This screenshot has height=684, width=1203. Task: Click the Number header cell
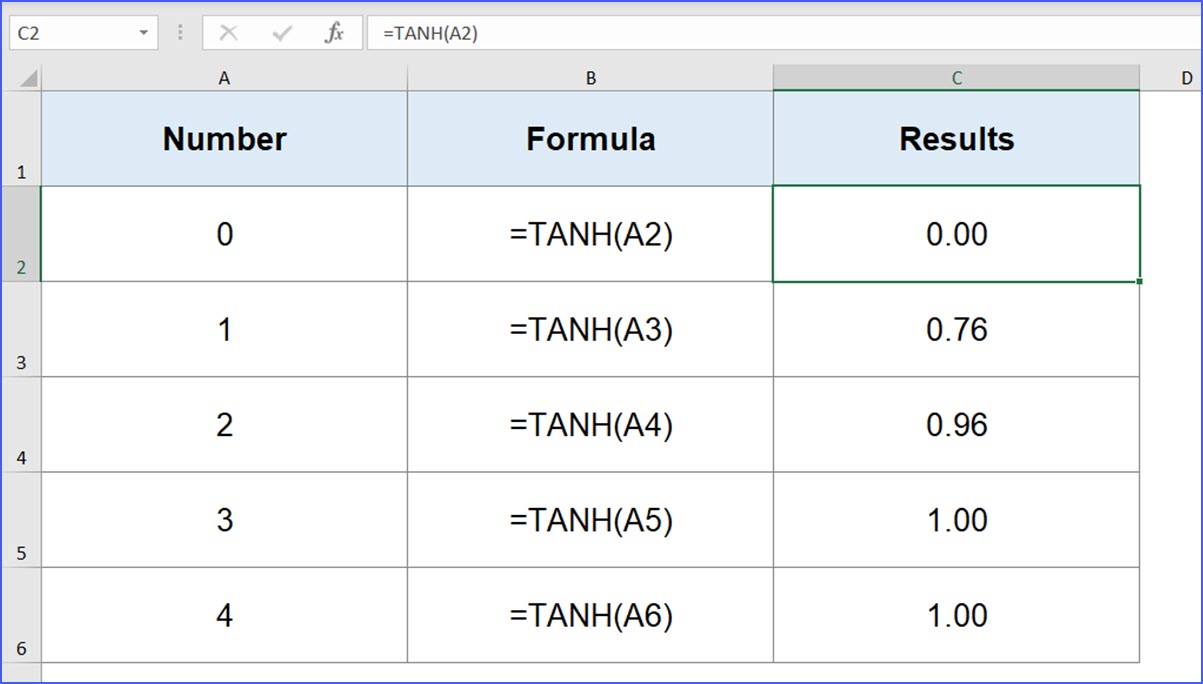click(x=224, y=139)
